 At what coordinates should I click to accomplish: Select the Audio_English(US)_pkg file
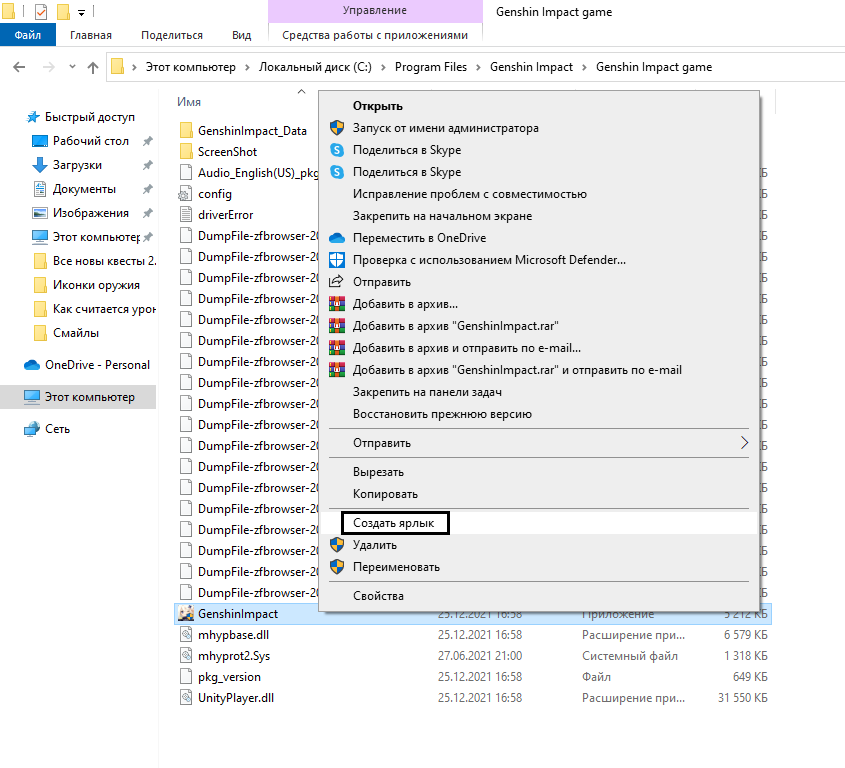click(258, 172)
